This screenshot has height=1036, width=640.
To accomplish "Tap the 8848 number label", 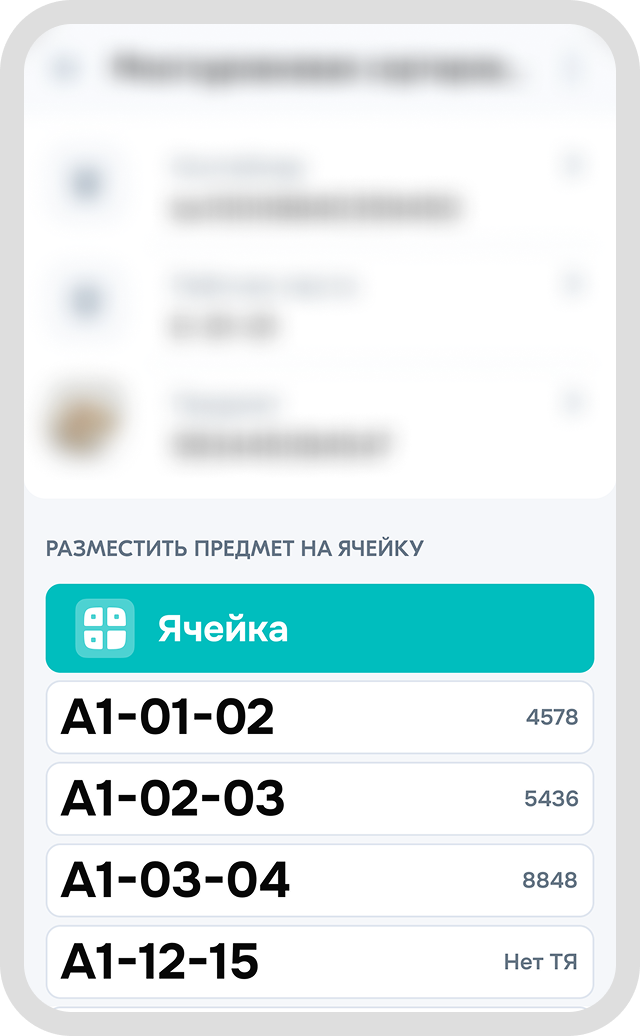I will click(550, 880).
